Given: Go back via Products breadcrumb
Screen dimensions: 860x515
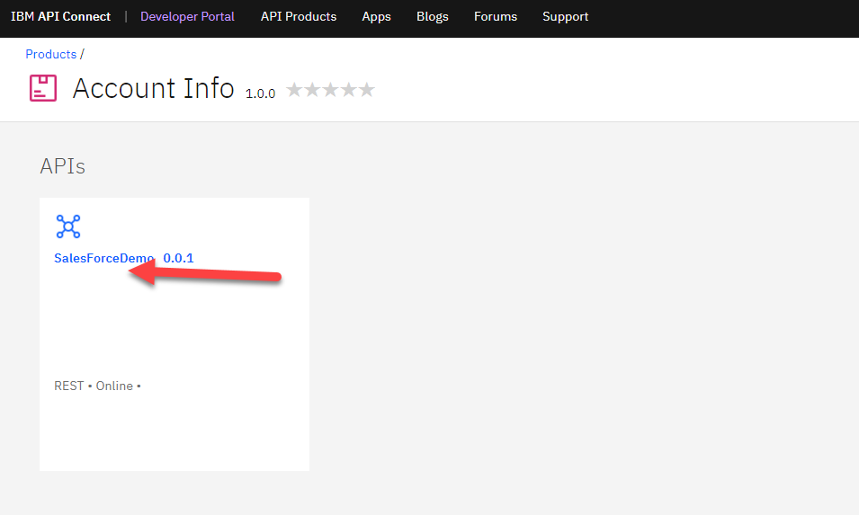Looking at the screenshot, I should [51, 54].
